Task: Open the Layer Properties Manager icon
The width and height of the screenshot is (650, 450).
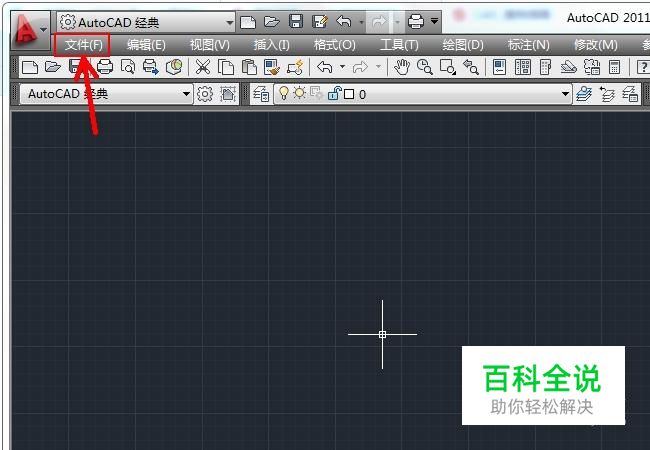Action: (x=261, y=94)
